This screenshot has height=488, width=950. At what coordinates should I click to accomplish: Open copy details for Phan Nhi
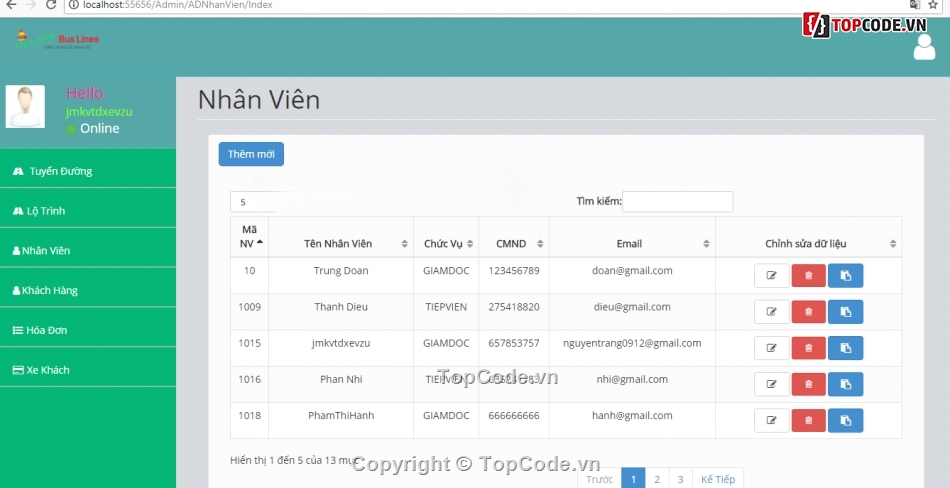click(845, 384)
